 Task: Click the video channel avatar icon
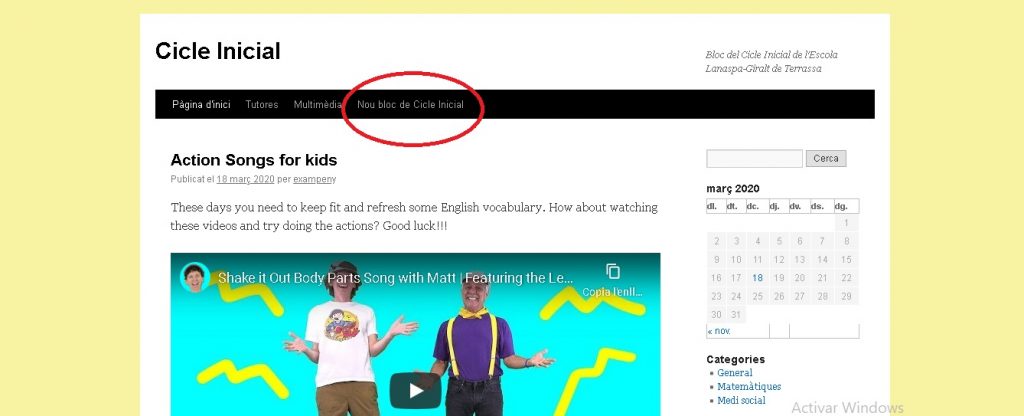[195, 277]
